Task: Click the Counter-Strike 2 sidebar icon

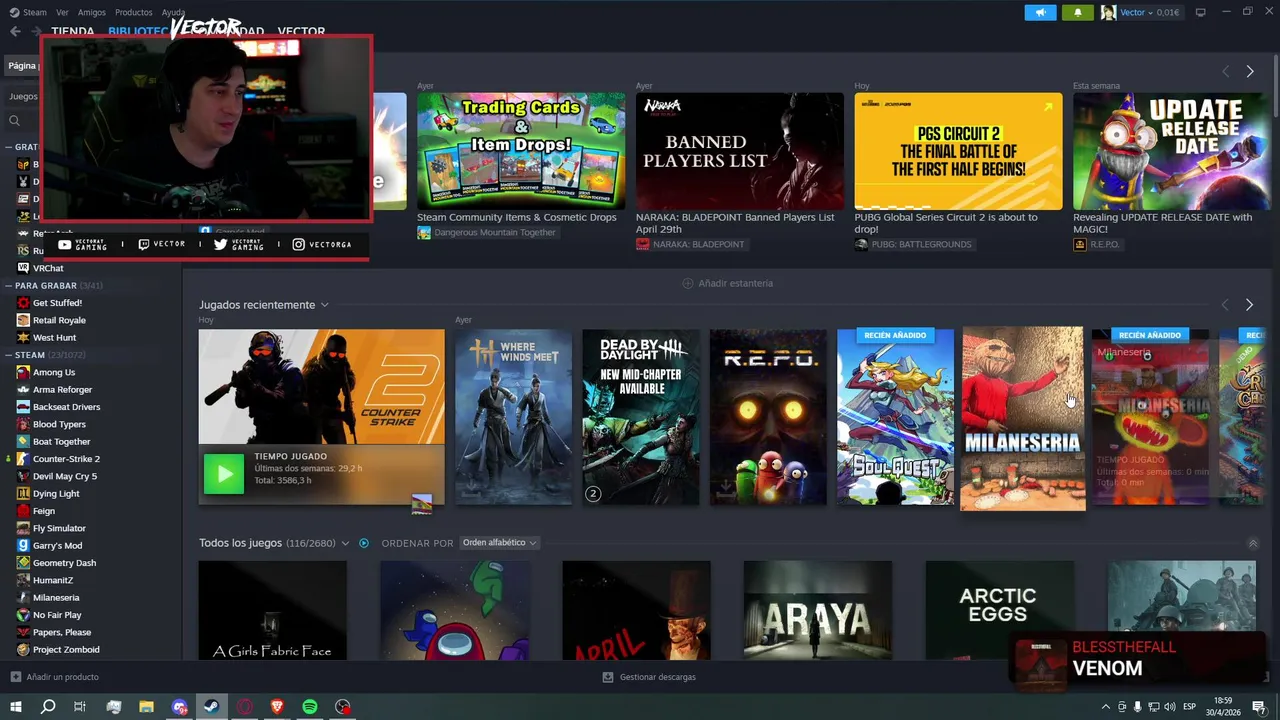Action: click(23, 458)
